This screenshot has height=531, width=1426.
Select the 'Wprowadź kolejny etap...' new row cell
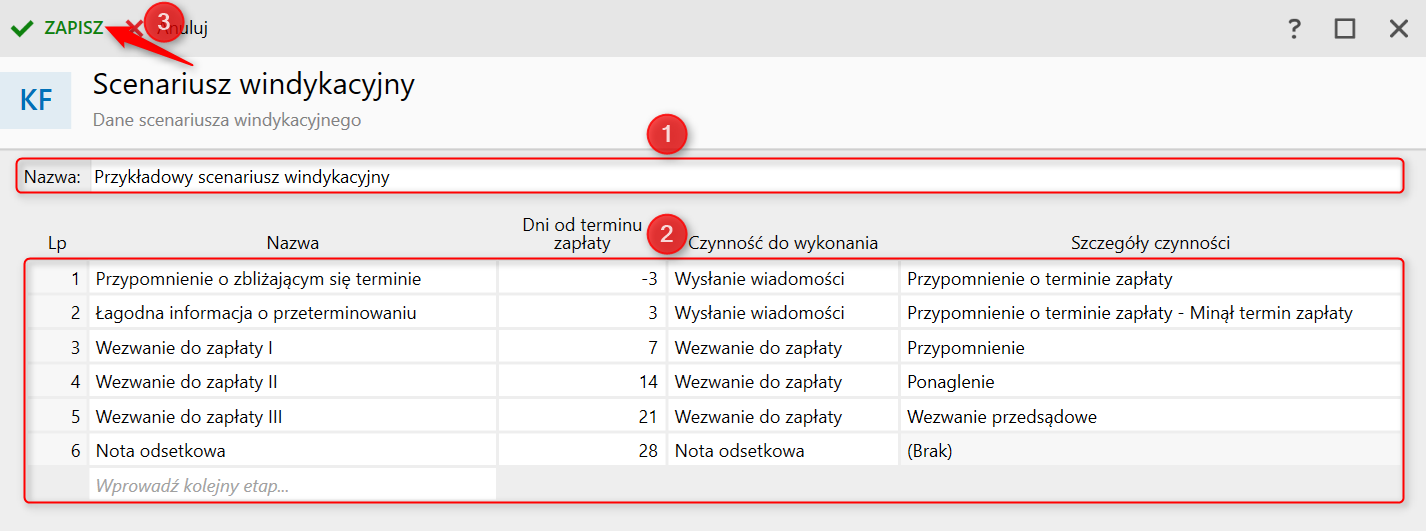click(x=292, y=486)
